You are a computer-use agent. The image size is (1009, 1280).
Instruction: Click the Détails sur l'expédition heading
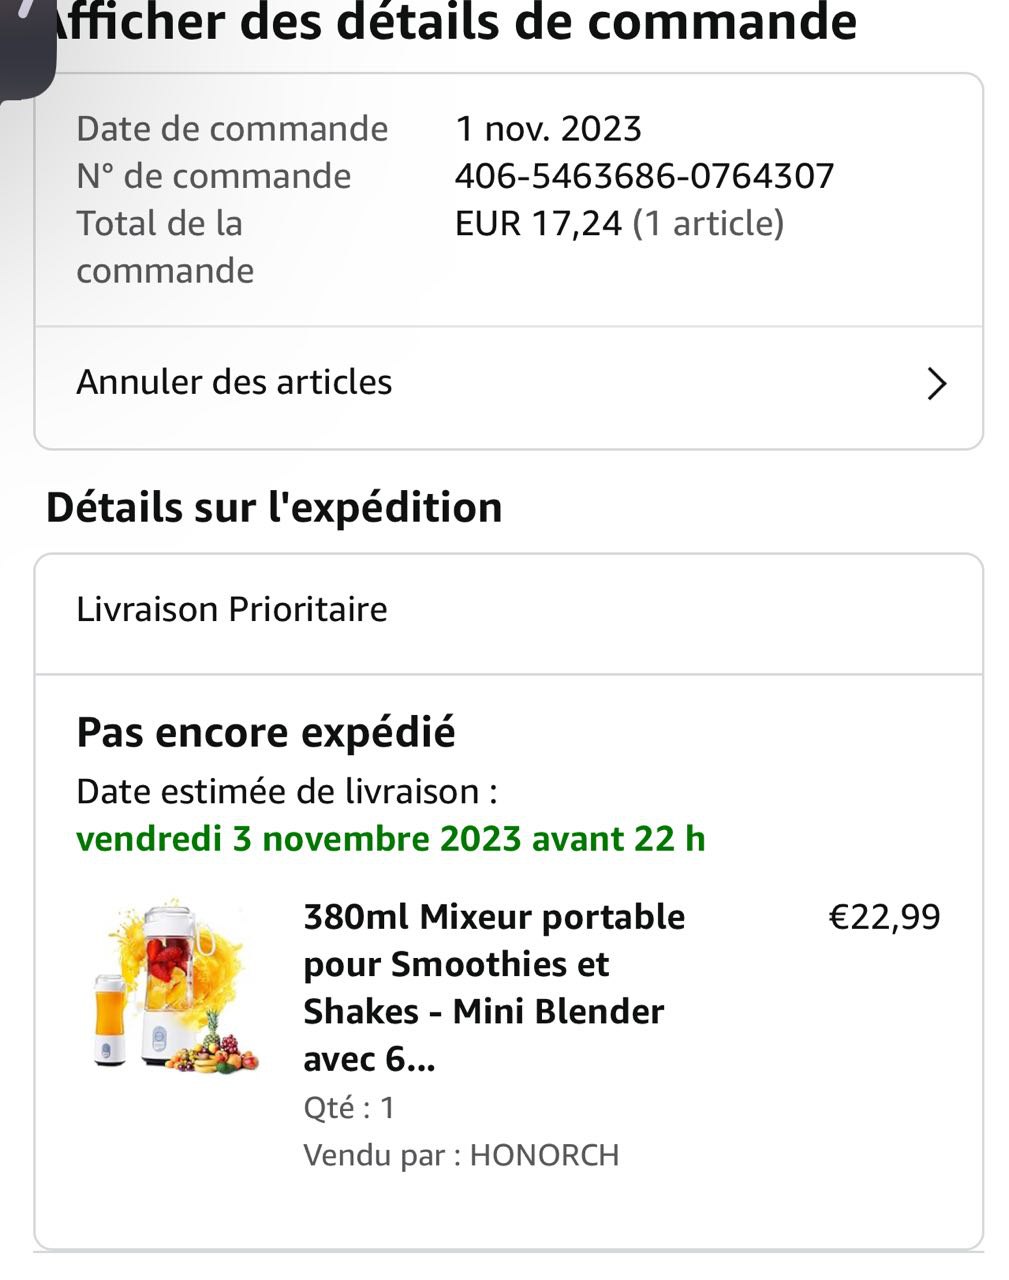click(x=274, y=507)
